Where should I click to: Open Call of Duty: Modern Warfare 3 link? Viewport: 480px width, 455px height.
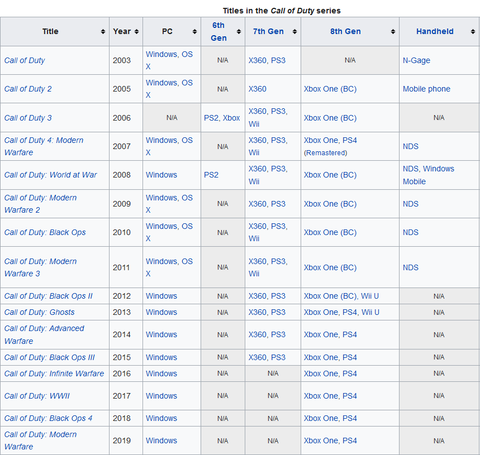point(40,267)
